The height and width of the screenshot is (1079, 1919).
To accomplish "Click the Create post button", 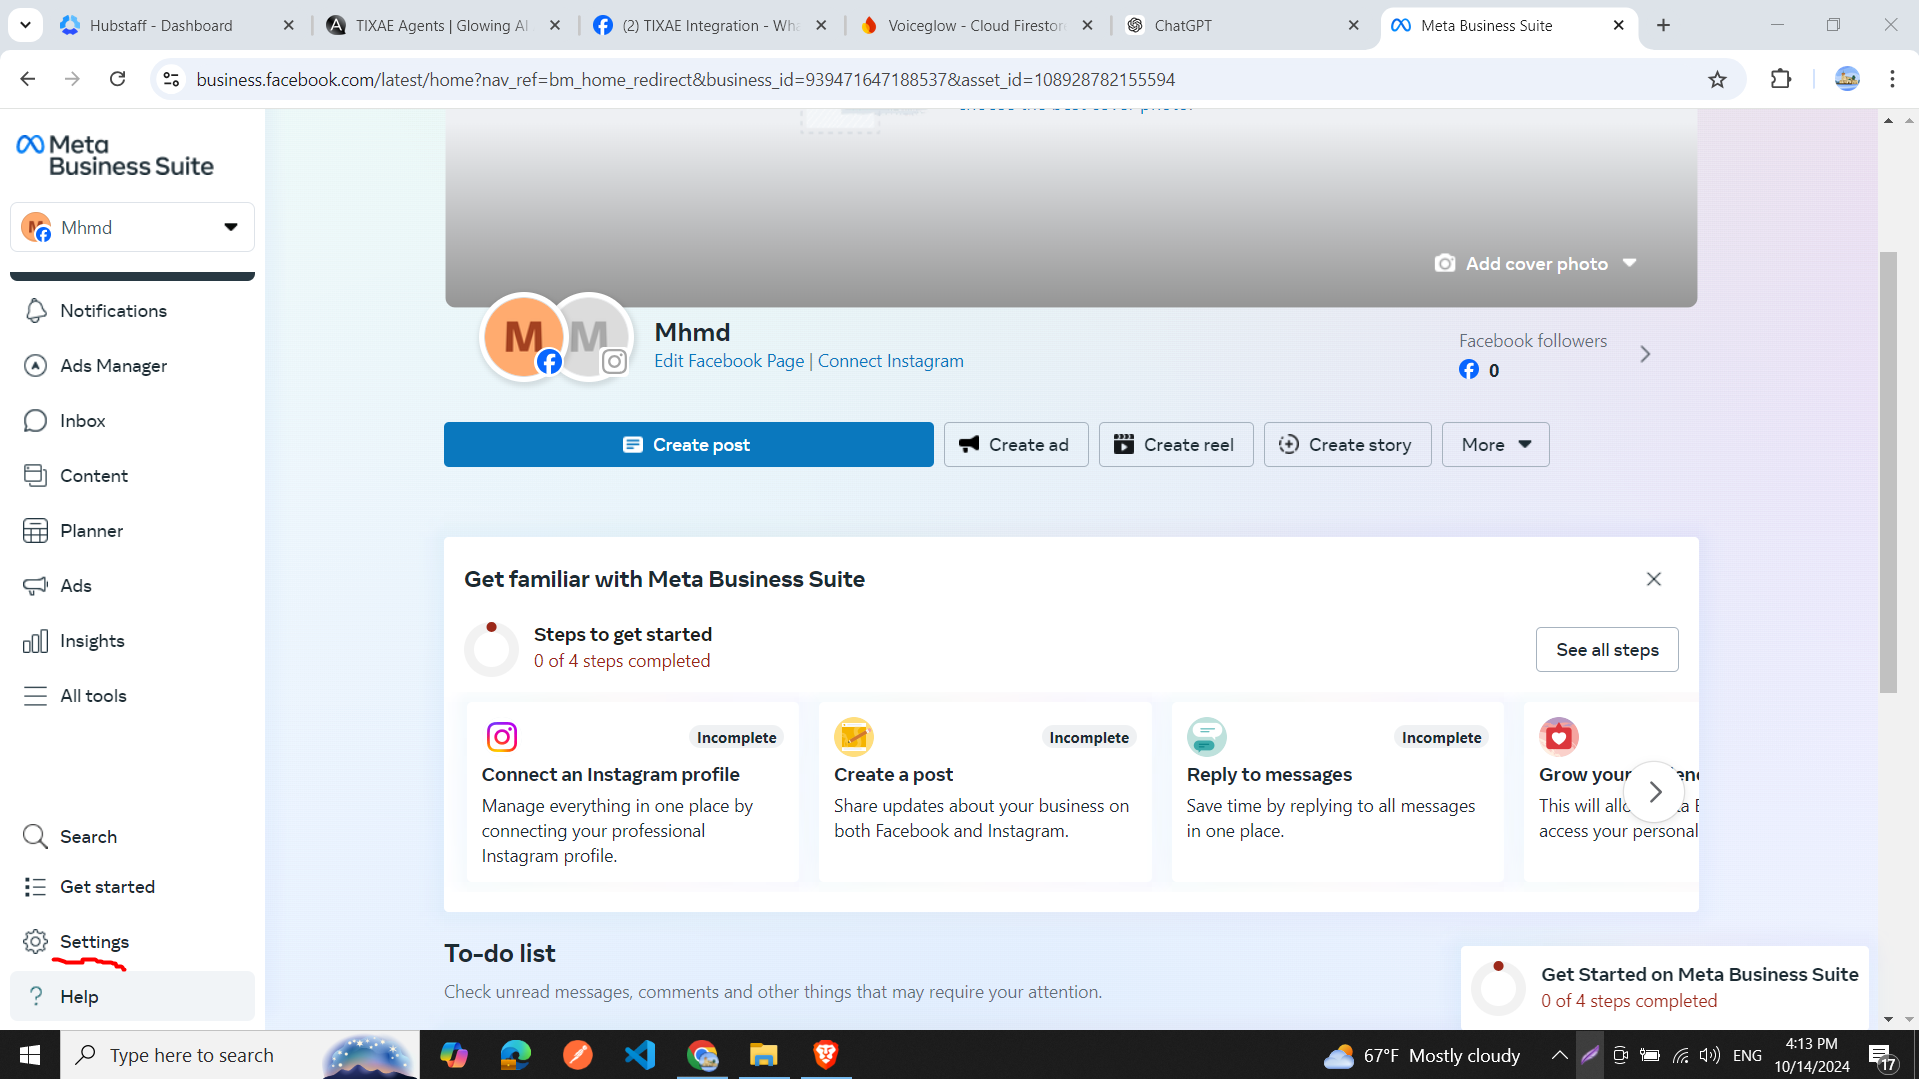I will [689, 445].
